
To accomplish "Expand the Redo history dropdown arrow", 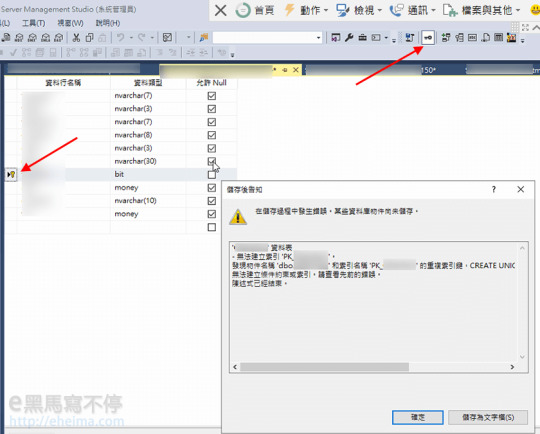I will pos(152,38).
